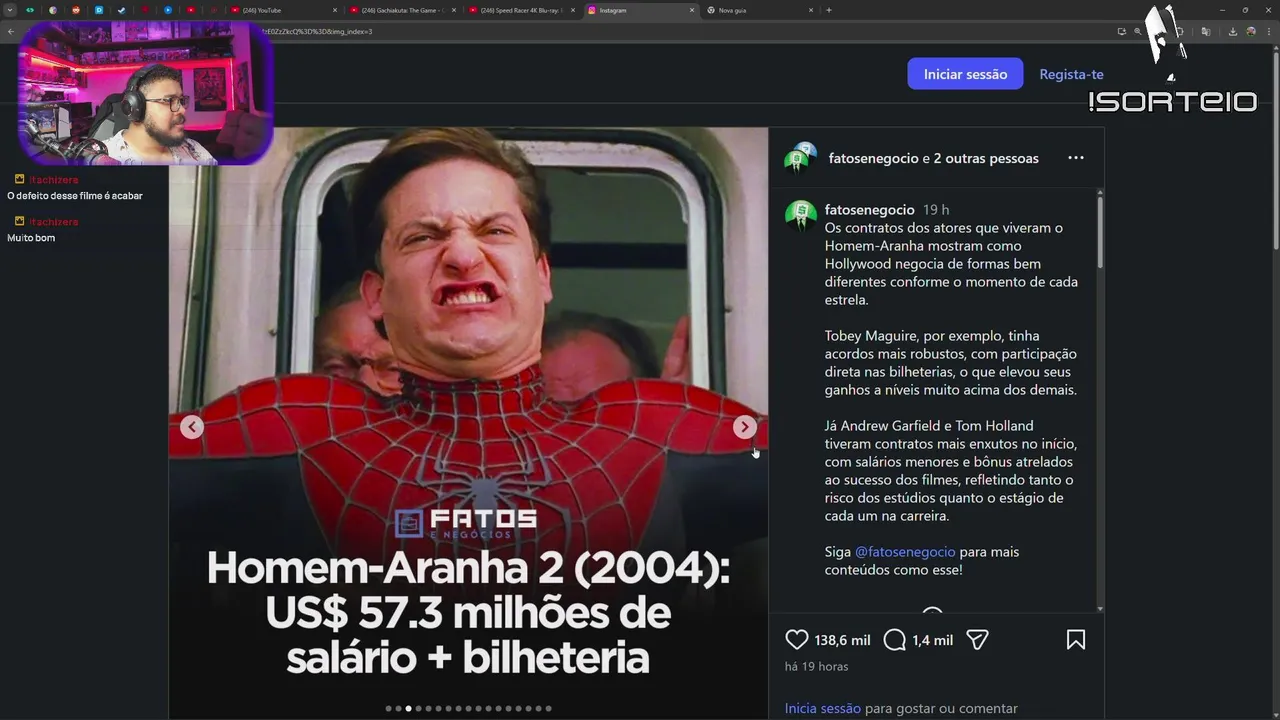
Task: Share the post using the send icon
Action: [x=978, y=640]
